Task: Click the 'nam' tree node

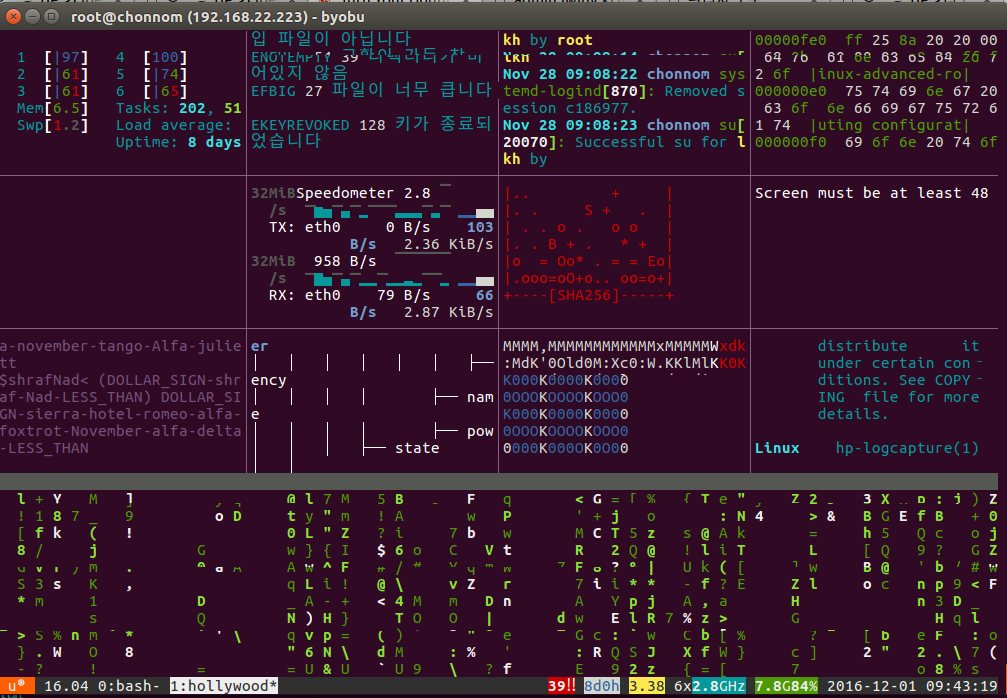Action: click(480, 397)
